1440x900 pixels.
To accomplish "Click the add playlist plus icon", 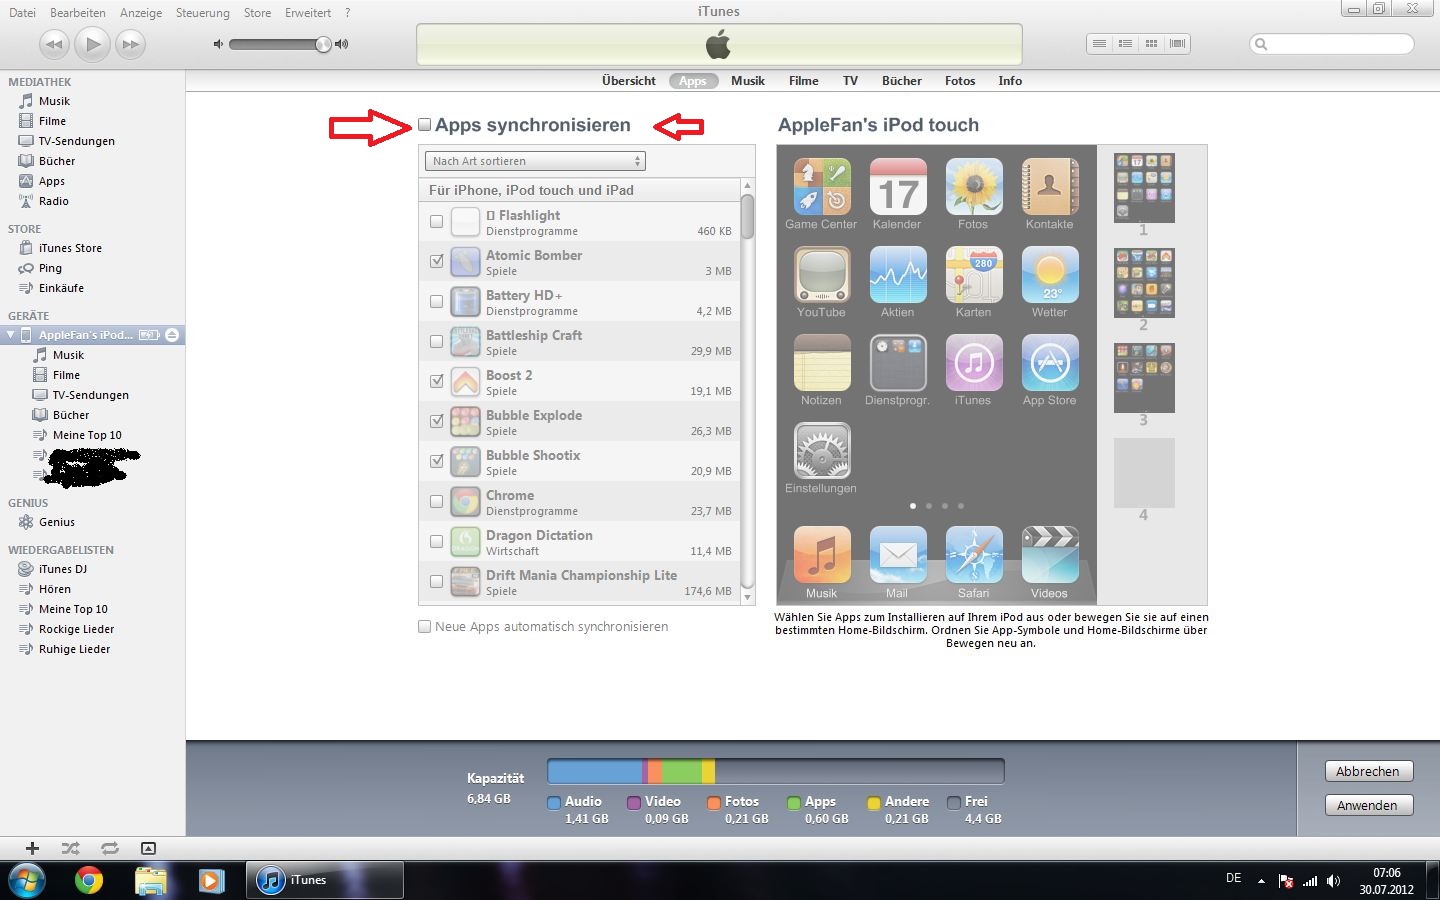I will (32, 848).
